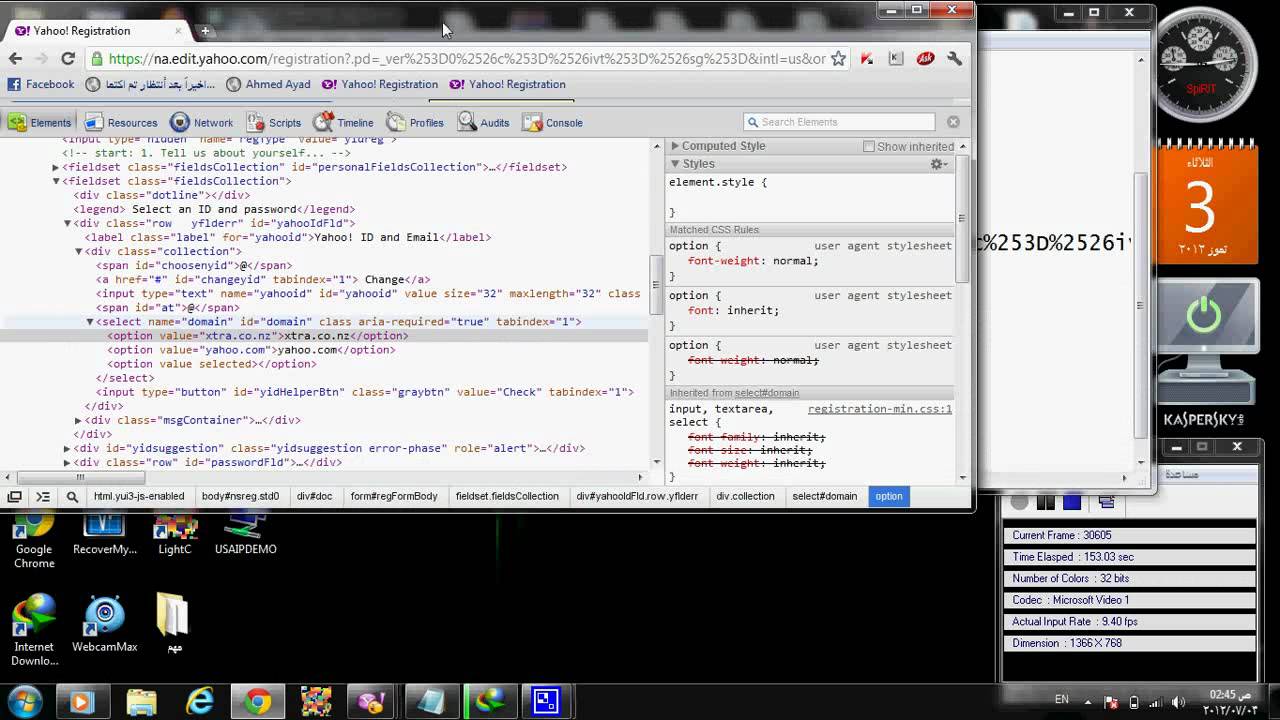Open the Audits panel
The image size is (1280, 720).
(x=483, y=122)
